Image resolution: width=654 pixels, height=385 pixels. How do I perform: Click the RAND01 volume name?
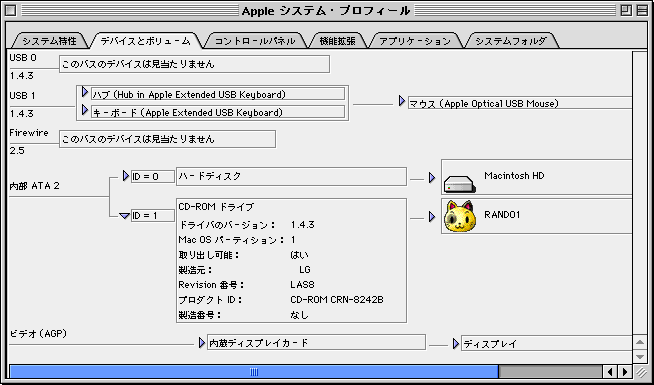(x=502, y=215)
